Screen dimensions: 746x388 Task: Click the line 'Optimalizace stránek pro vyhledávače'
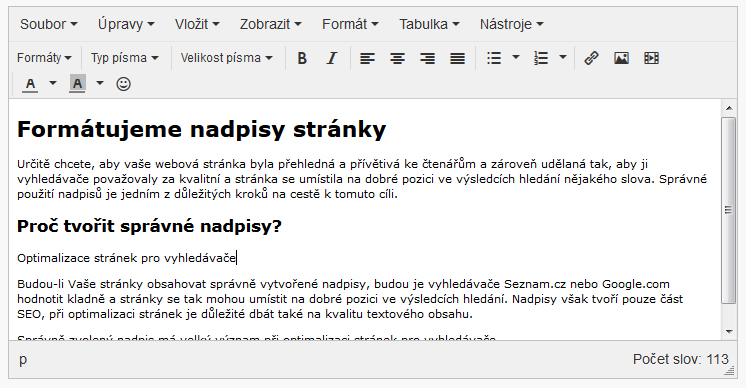tap(127, 258)
